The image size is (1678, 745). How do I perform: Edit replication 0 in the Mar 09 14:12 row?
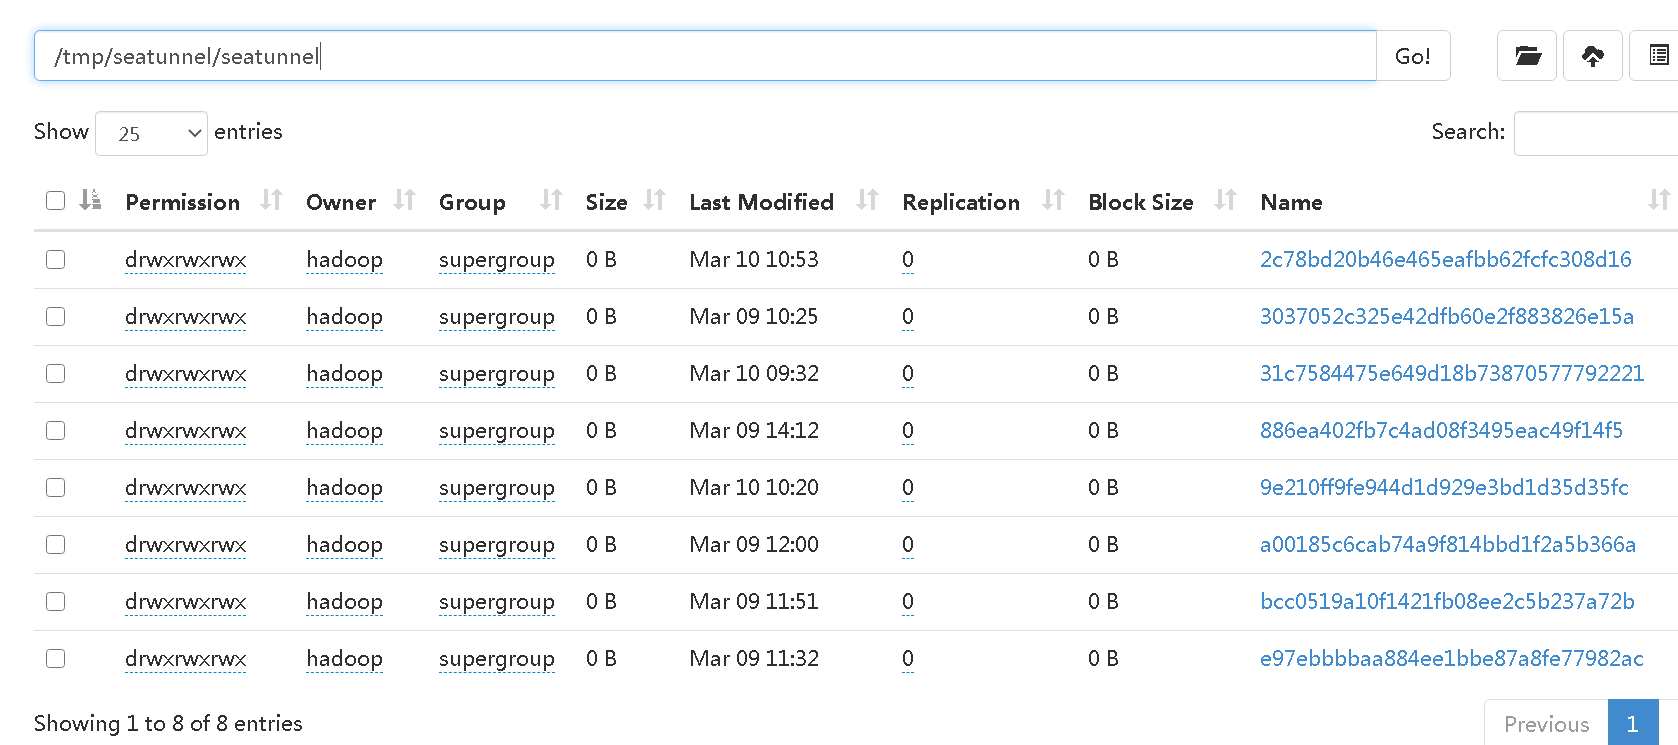click(x=908, y=431)
